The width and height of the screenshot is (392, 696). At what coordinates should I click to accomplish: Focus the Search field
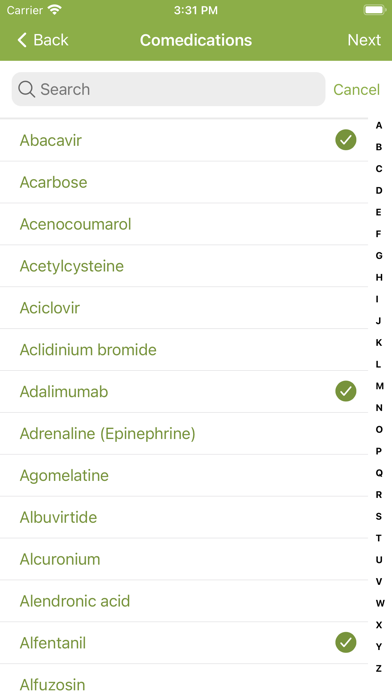coord(168,89)
